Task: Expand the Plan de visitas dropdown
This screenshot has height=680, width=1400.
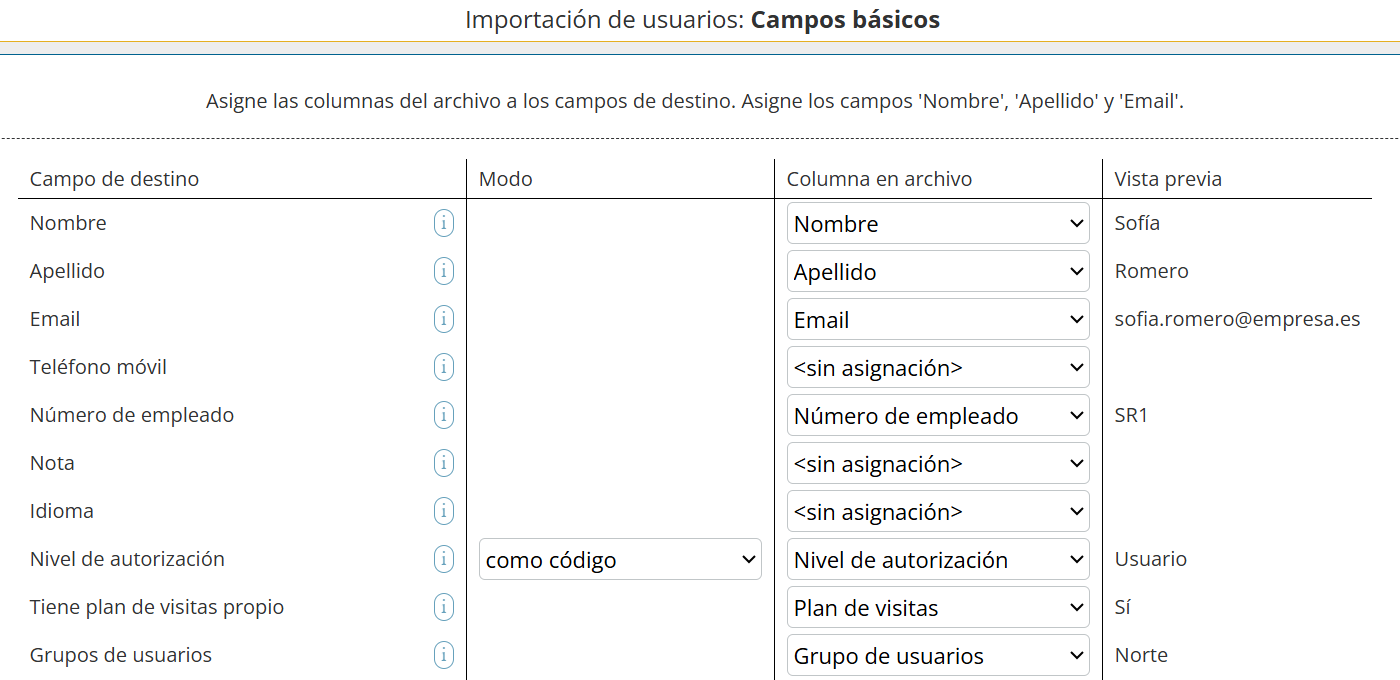Action: pyautogui.click(x=937, y=607)
